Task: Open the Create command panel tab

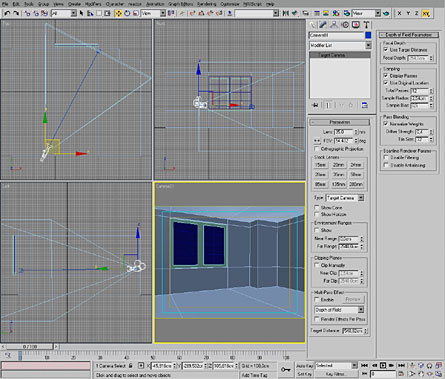Action: click(312, 25)
